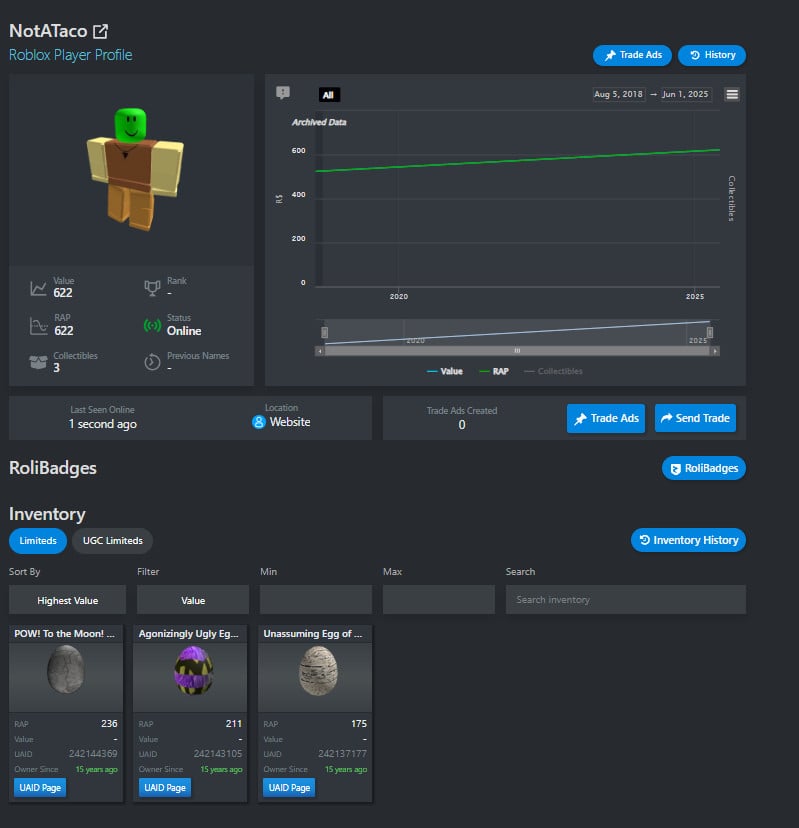This screenshot has height=828, width=799.
Task: Open UAID Page for Unassuming Egg
Action: [289, 787]
